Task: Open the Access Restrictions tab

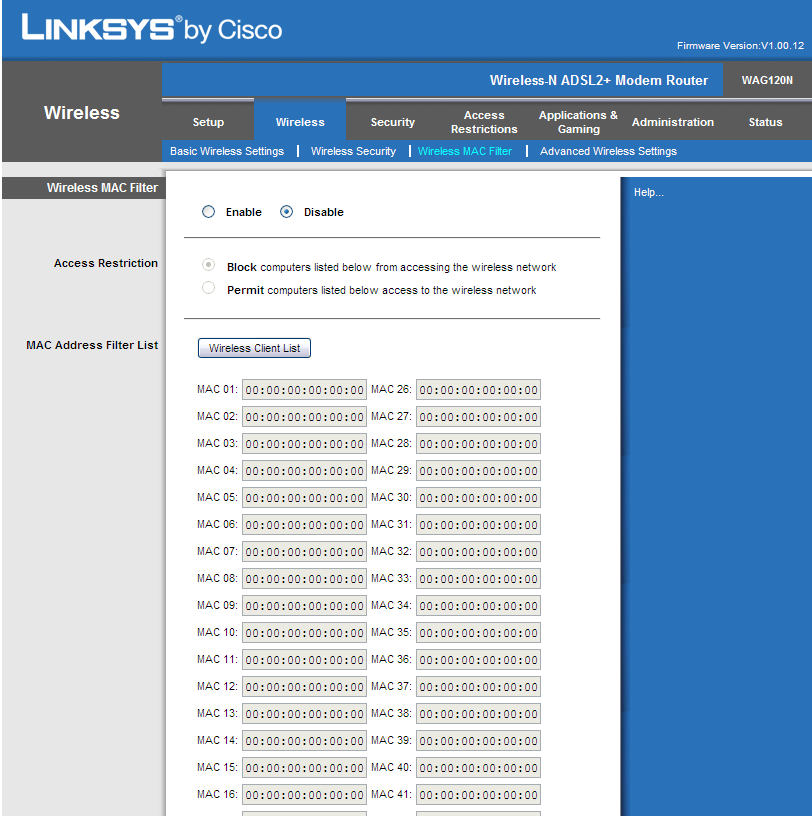Action: (x=484, y=122)
